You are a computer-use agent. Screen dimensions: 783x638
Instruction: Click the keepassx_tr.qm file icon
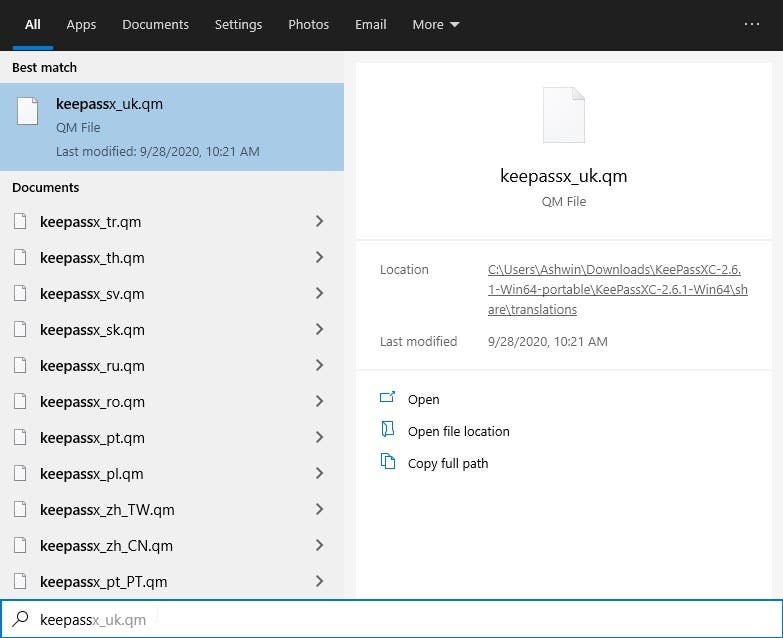[x=20, y=222]
